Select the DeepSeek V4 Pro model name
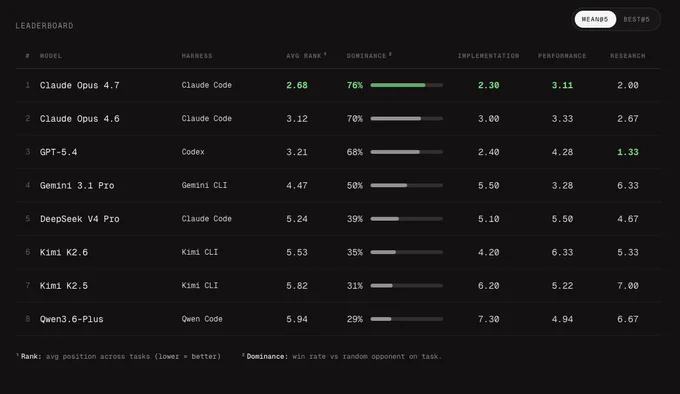Screen dimensions: 680x394 tap(79, 219)
